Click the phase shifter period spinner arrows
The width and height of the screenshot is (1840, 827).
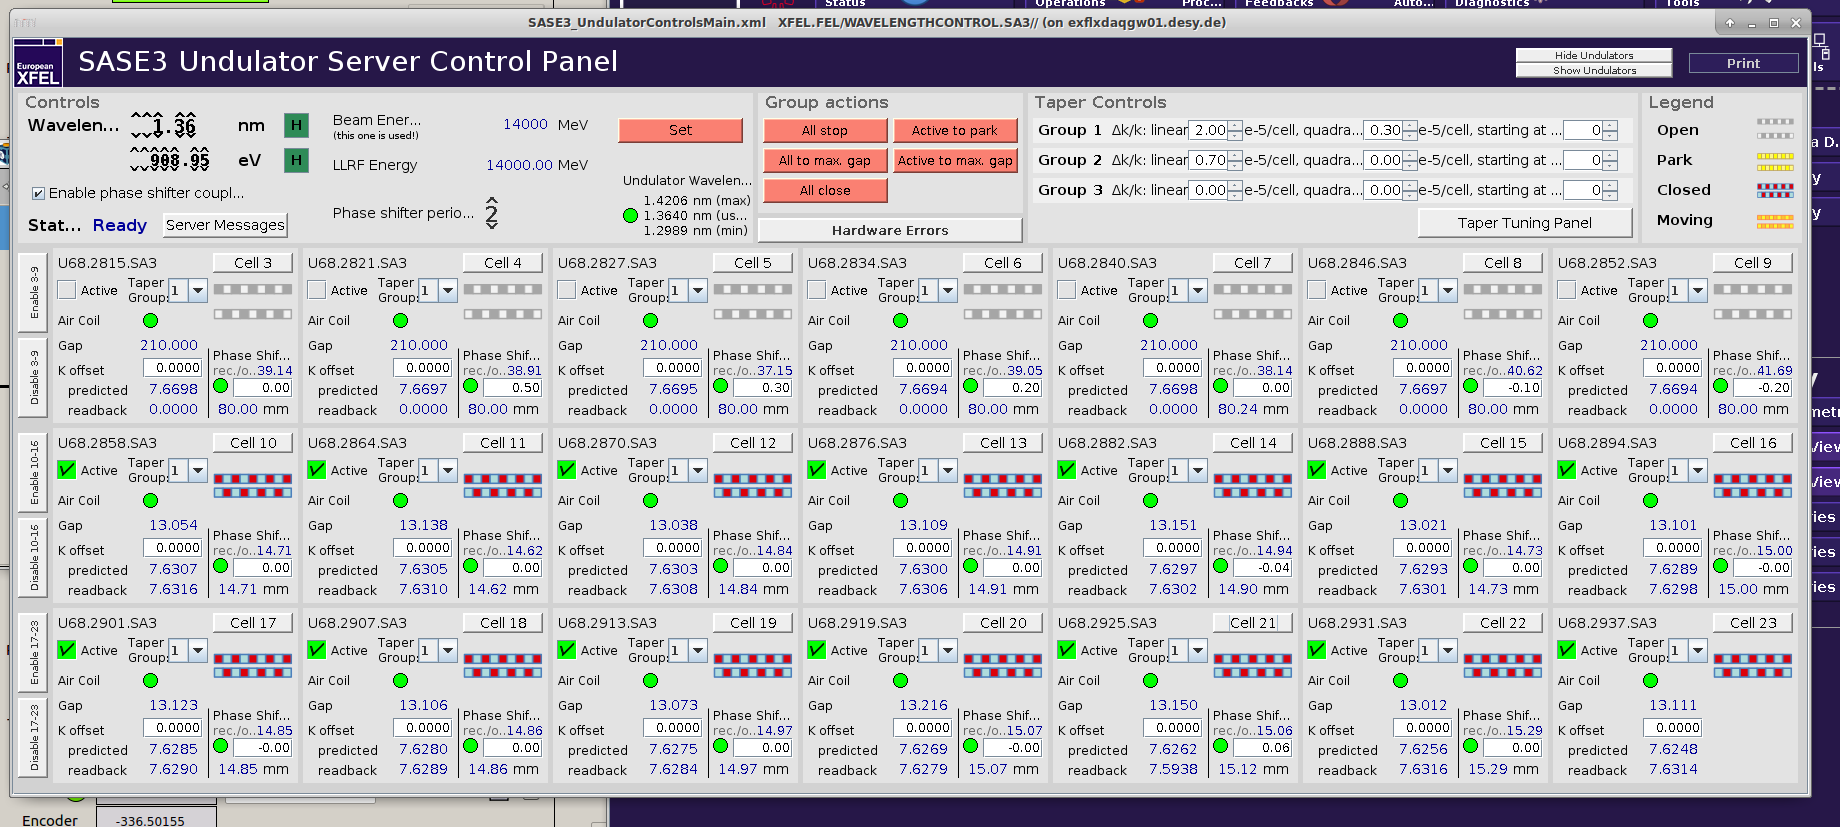coord(491,212)
